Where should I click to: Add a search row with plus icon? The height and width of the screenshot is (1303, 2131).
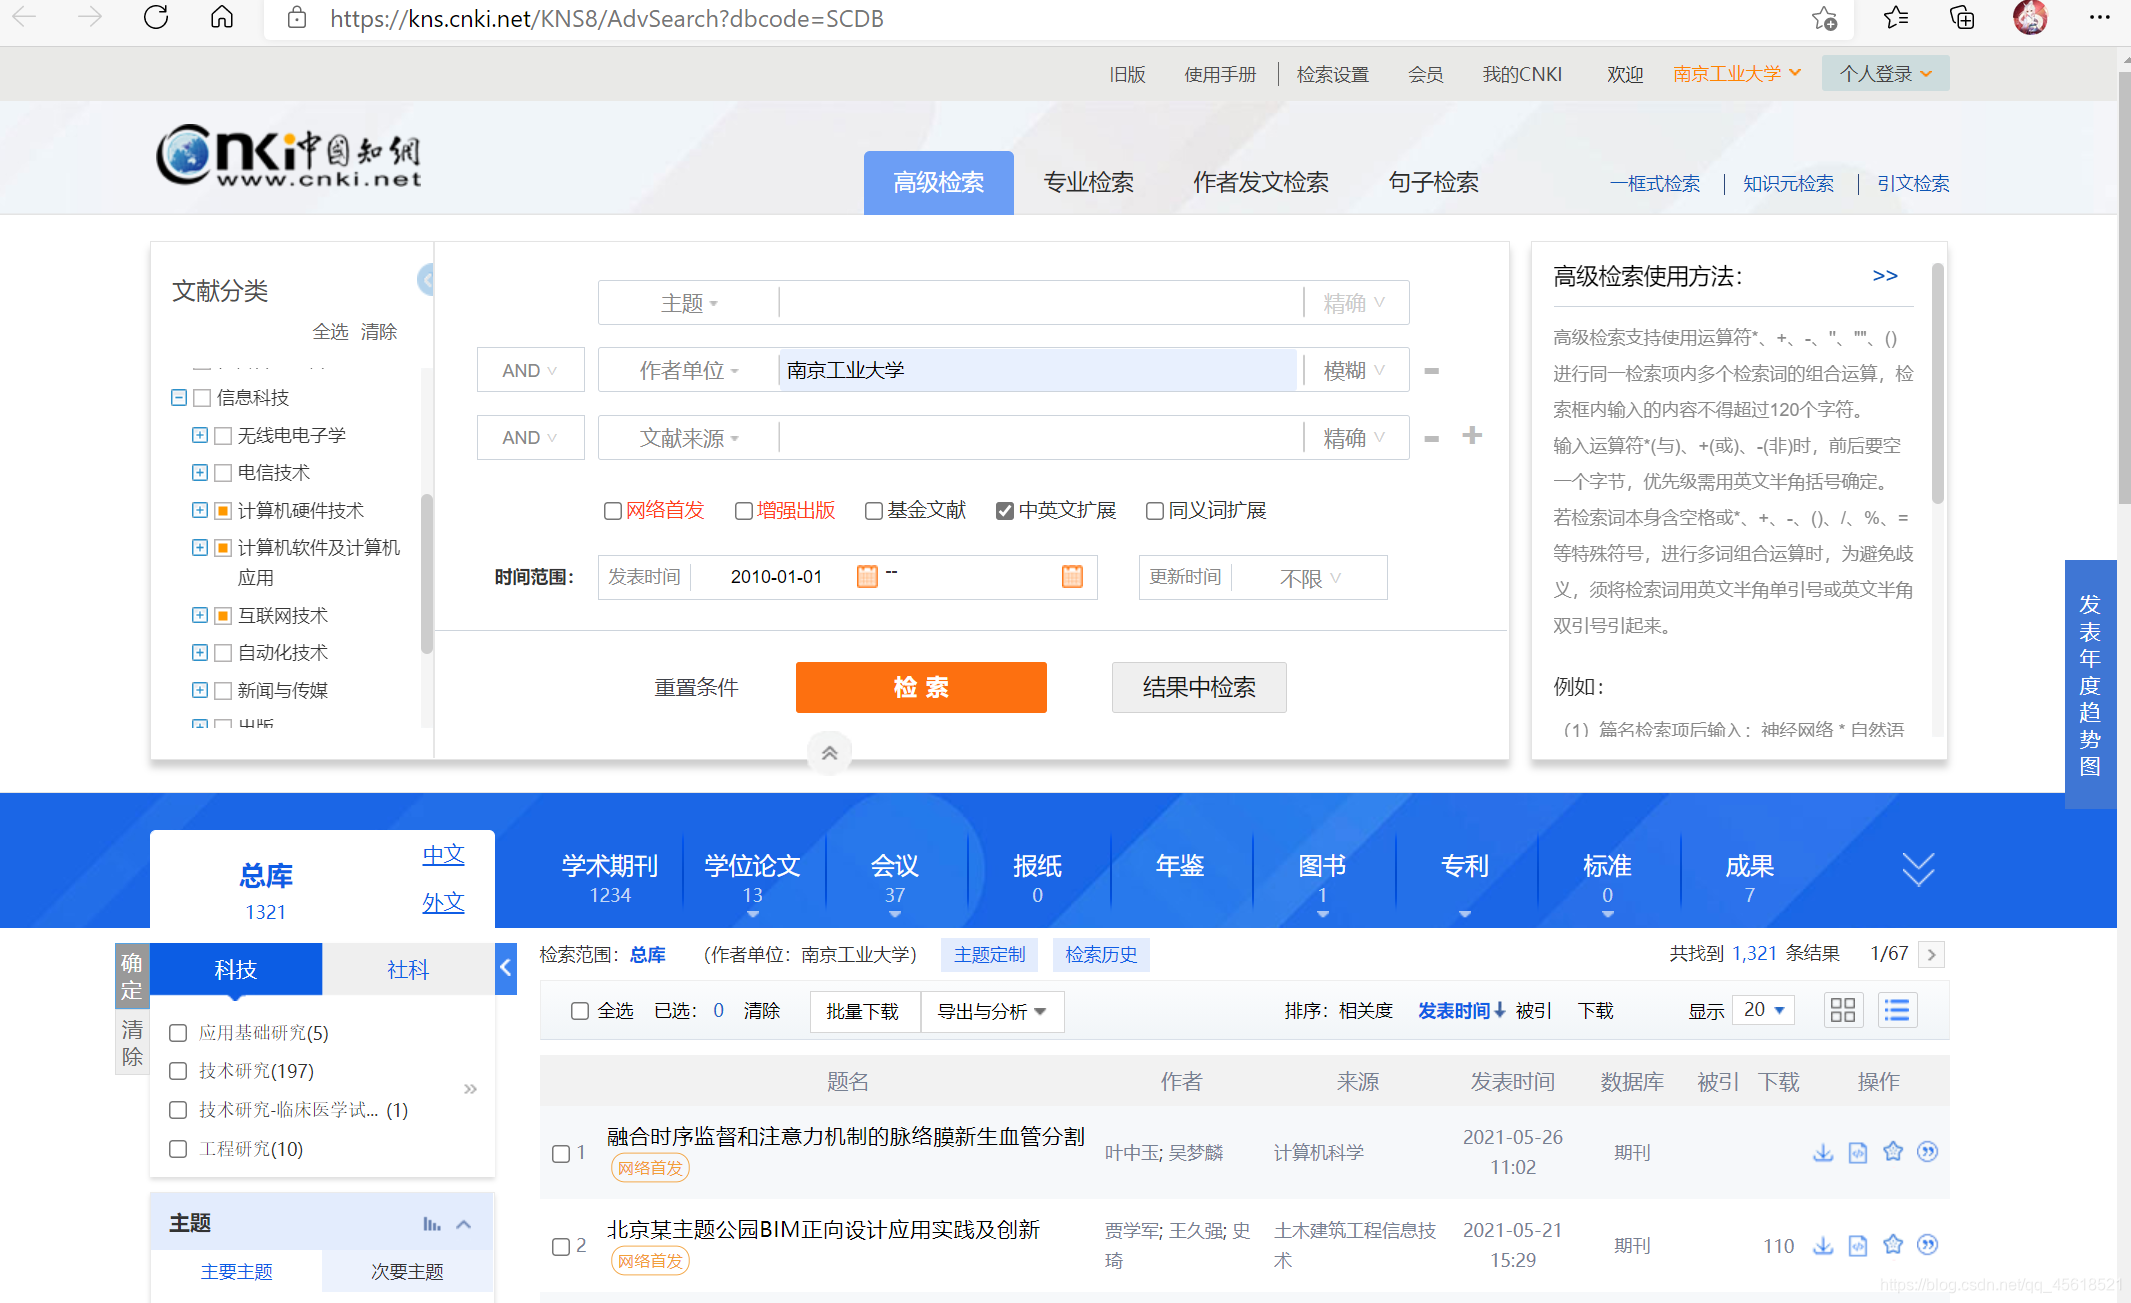1472,436
